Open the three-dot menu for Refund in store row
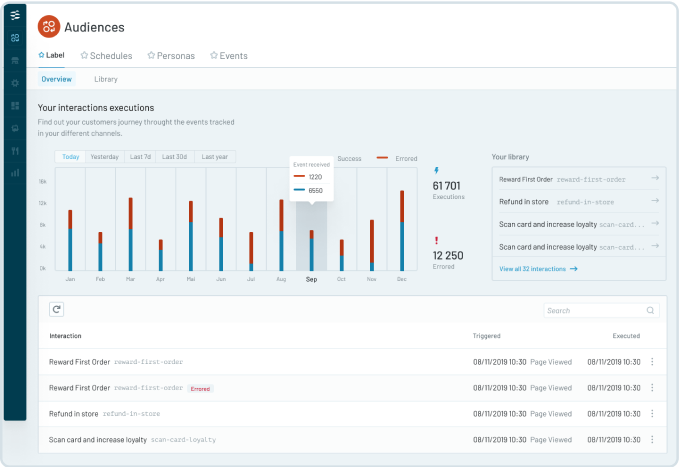 click(x=652, y=413)
